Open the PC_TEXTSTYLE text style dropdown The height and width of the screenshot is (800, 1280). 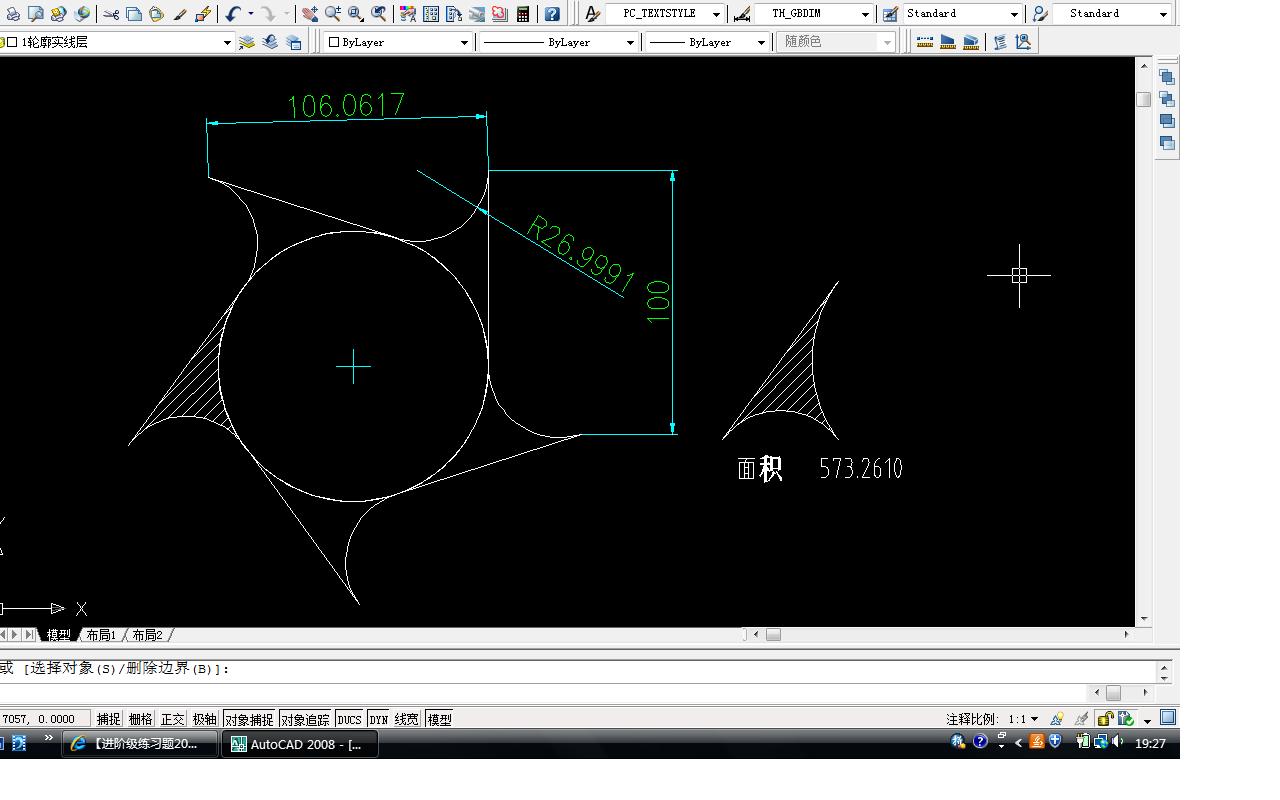pos(666,14)
